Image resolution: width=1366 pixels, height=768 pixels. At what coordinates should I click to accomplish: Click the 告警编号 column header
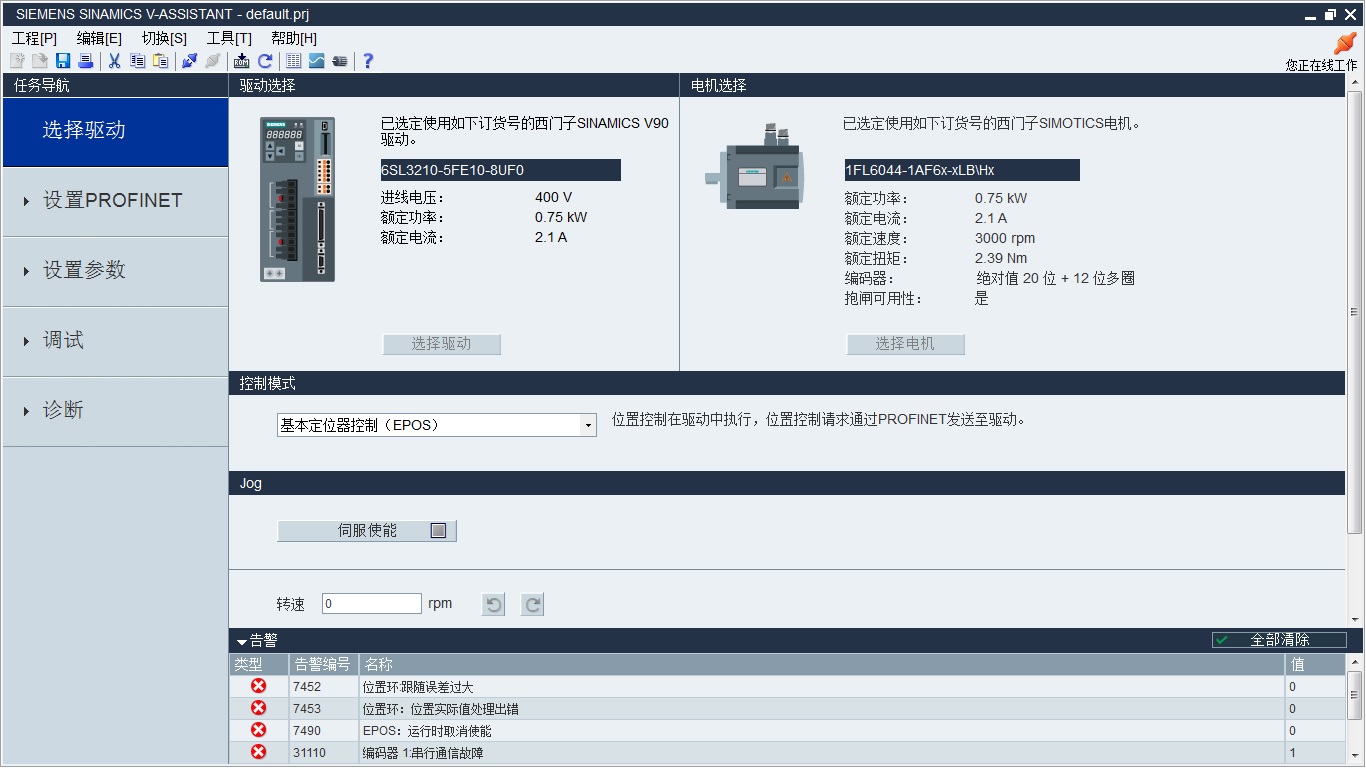pos(324,665)
